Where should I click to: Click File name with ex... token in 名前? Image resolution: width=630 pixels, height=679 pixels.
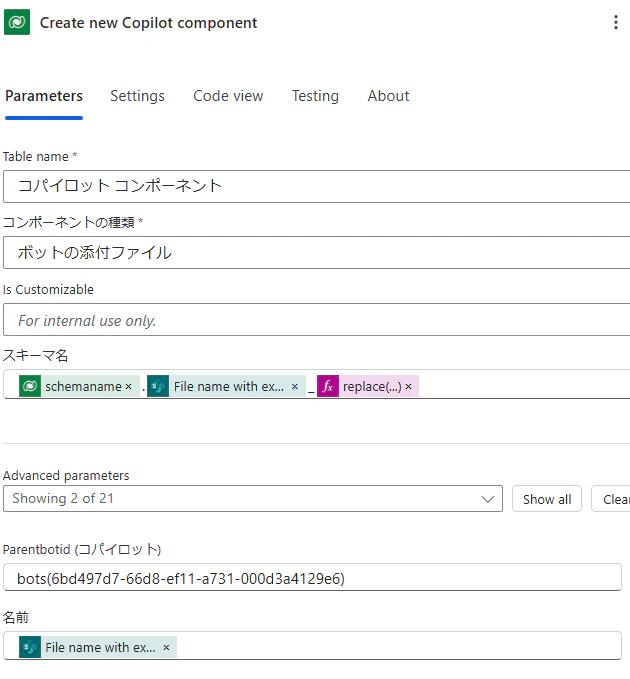click(x=100, y=647)
